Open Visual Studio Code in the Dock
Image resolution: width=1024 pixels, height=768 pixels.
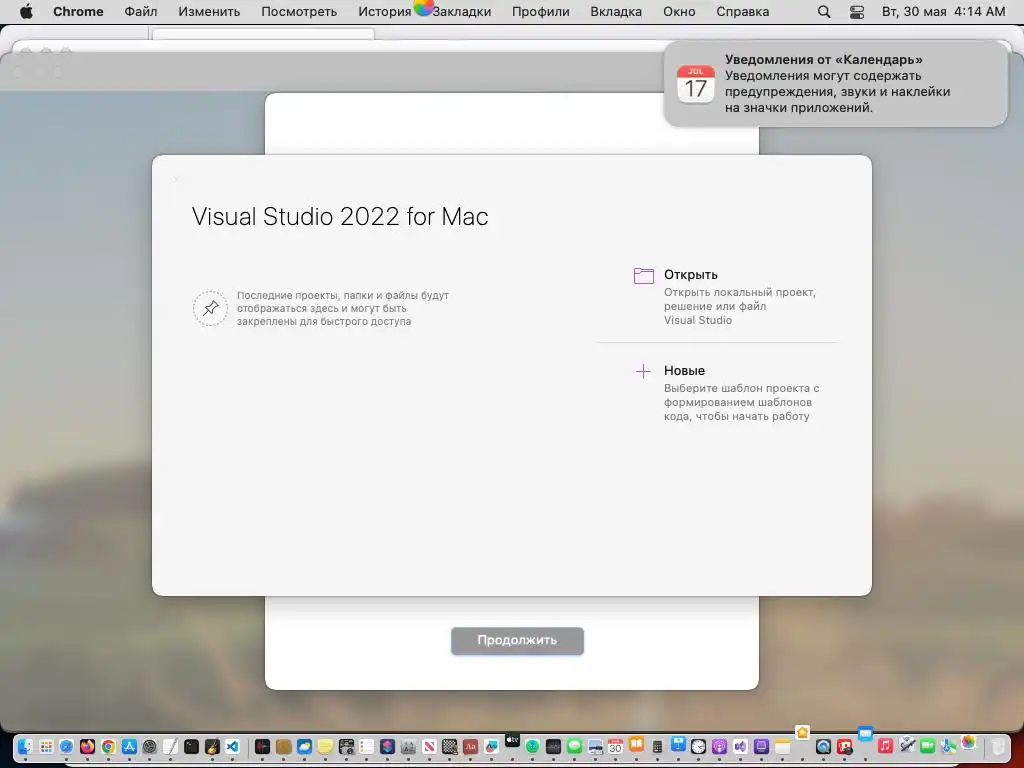tap(232, 746)
